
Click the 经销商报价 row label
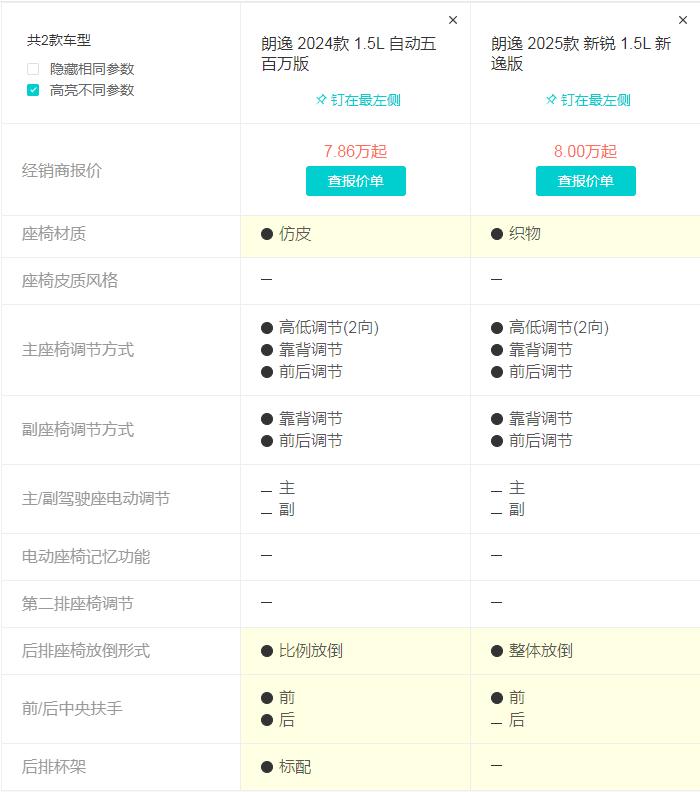(x=62, y=170)
